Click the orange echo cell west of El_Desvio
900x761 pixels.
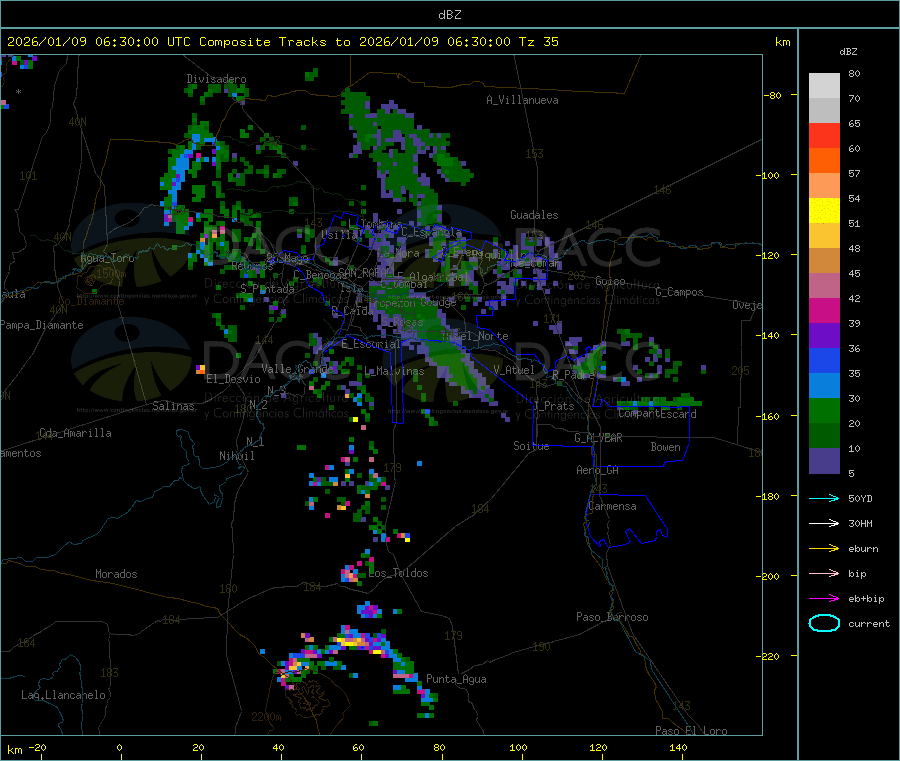(x=201, y=369)
